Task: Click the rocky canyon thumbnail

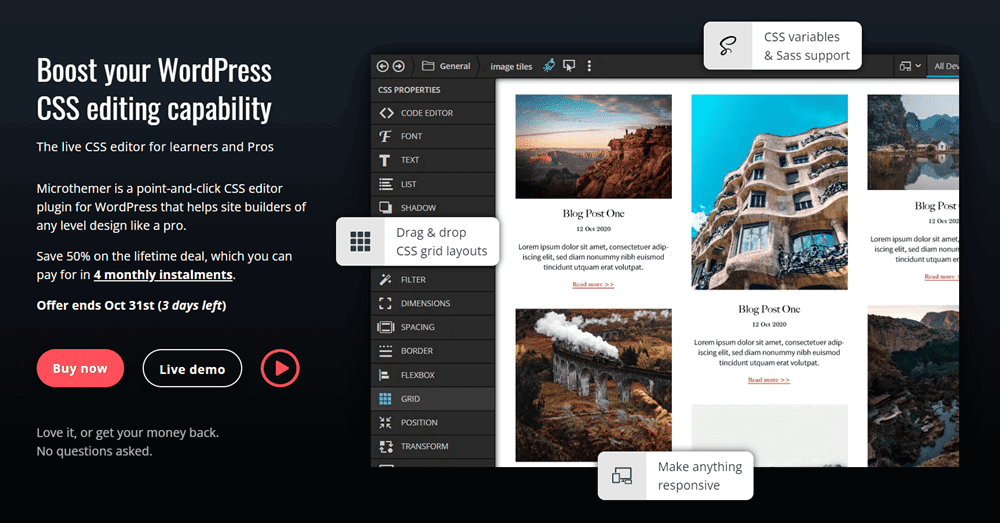Action: (x=913, y=386)
